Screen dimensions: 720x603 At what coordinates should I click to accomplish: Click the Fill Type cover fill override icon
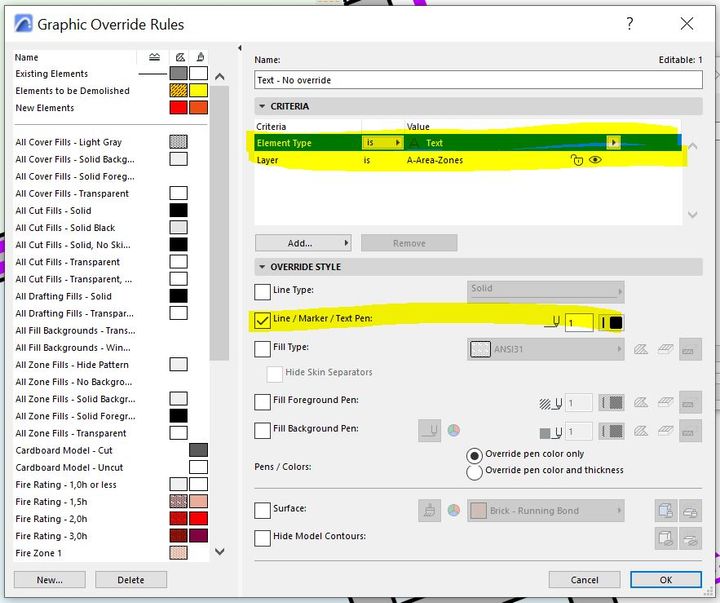pos(665,349)
